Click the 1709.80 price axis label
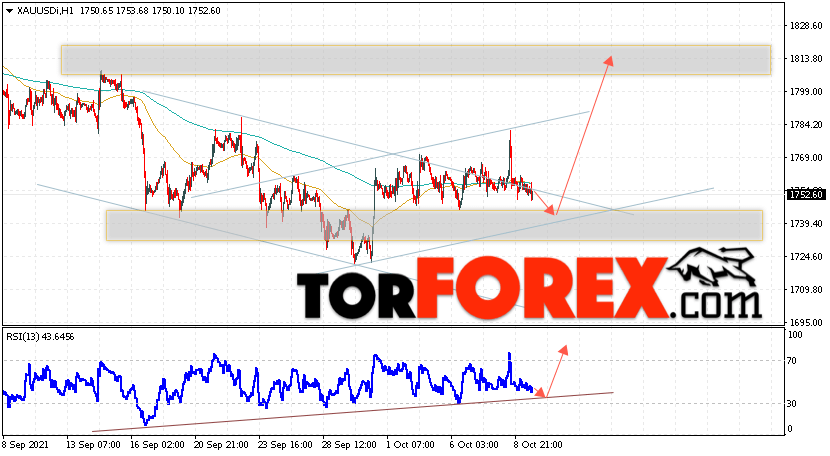The height and width of the screenshot is (456, 830). (x=806, y=289)
